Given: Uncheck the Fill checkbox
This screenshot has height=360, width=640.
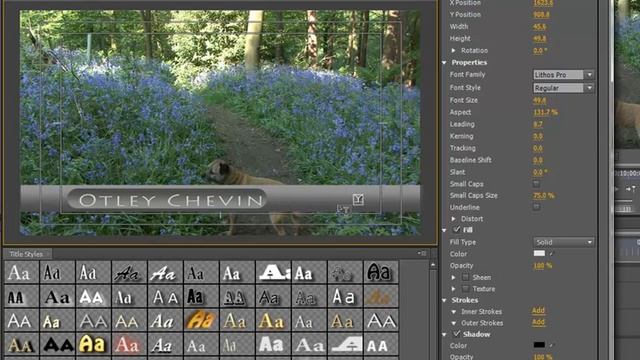Looking at the screenshot, I should tap(457, 229).
